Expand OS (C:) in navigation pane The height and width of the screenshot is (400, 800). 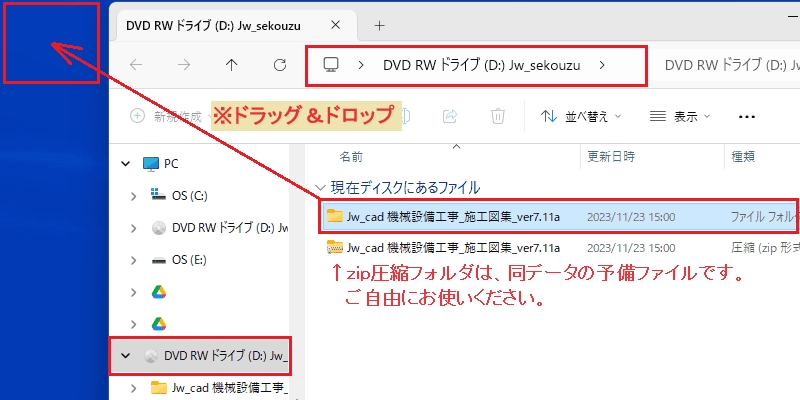134,196
